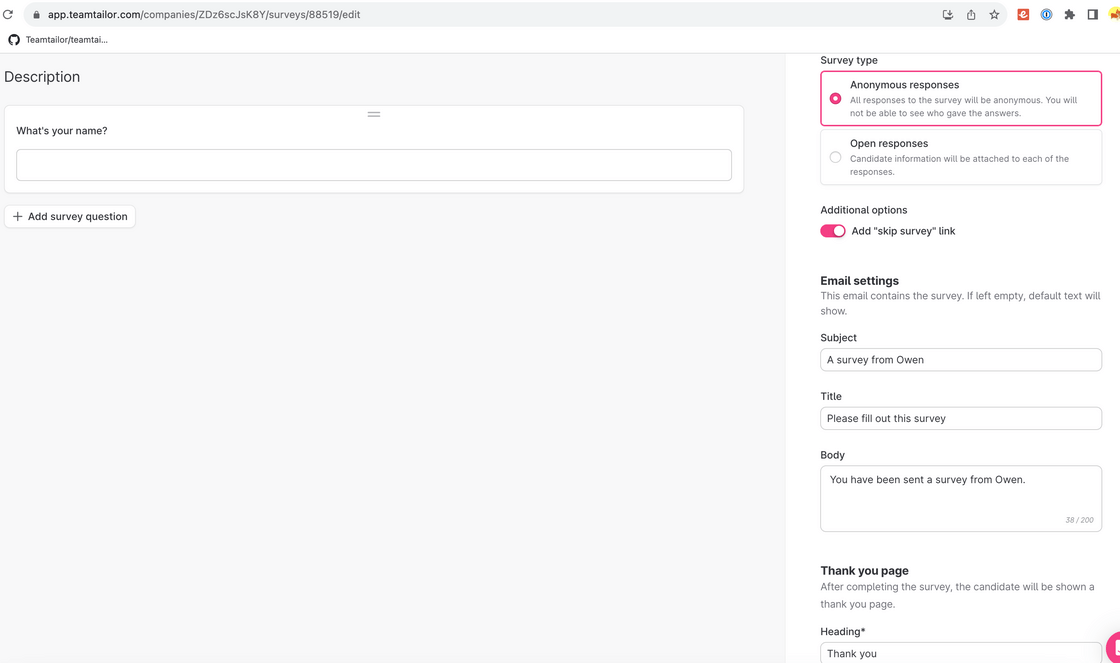Reload the page with the refresh icon
This screenshot has width=1120, height=663.
click(x=8, y=15)
